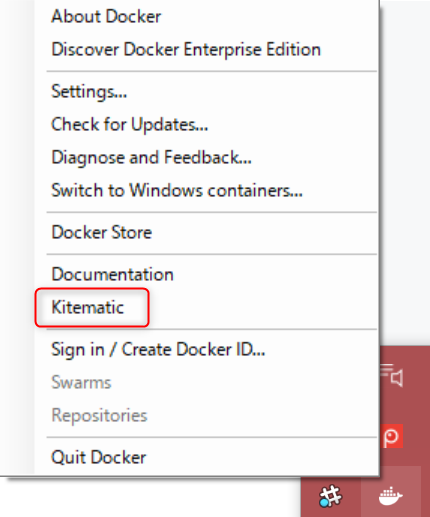430x517 pixels.
Task: Choose Check for Updates...
Action: click(130, 124)
